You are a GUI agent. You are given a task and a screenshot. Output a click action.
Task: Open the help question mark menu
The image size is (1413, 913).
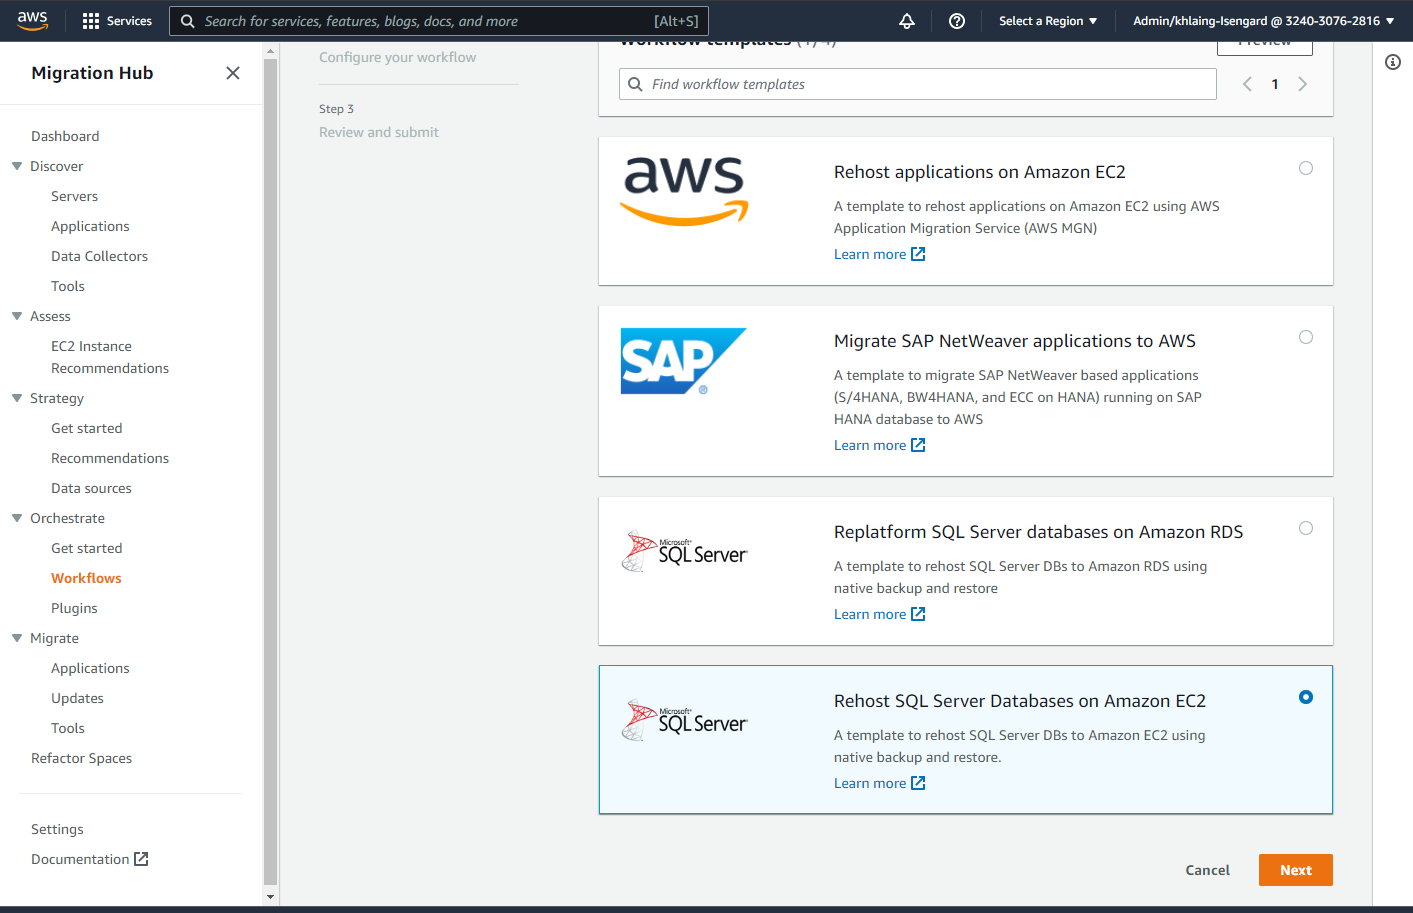click(957, 21)
